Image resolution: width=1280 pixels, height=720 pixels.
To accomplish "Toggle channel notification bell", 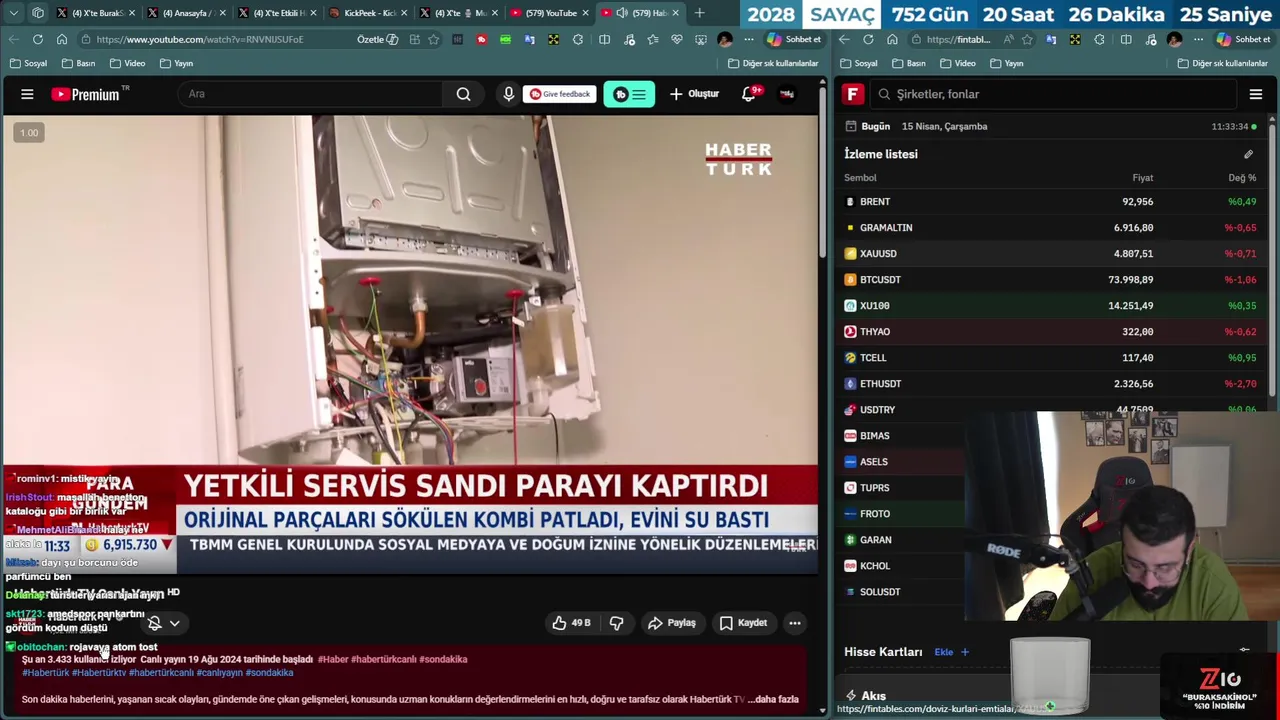I will click(x=155, y=623).
